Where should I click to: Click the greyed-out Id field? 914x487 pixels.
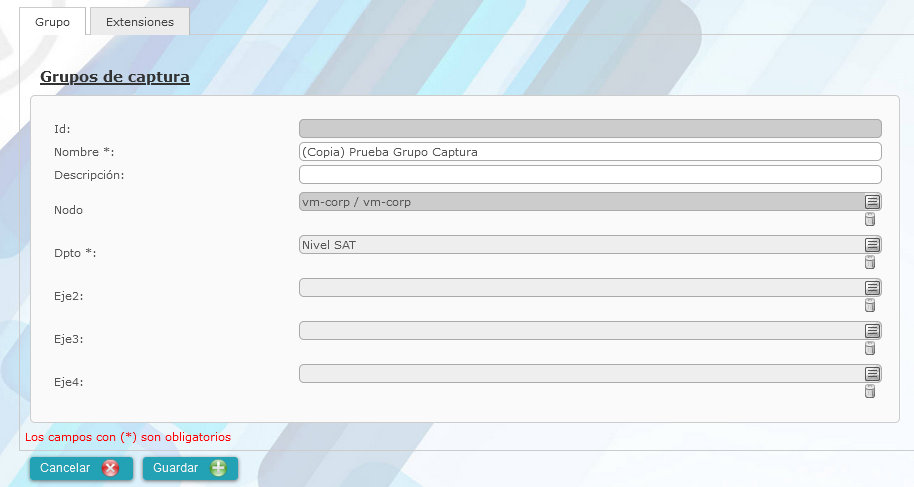pyautogui.click(x=590, y=129)
